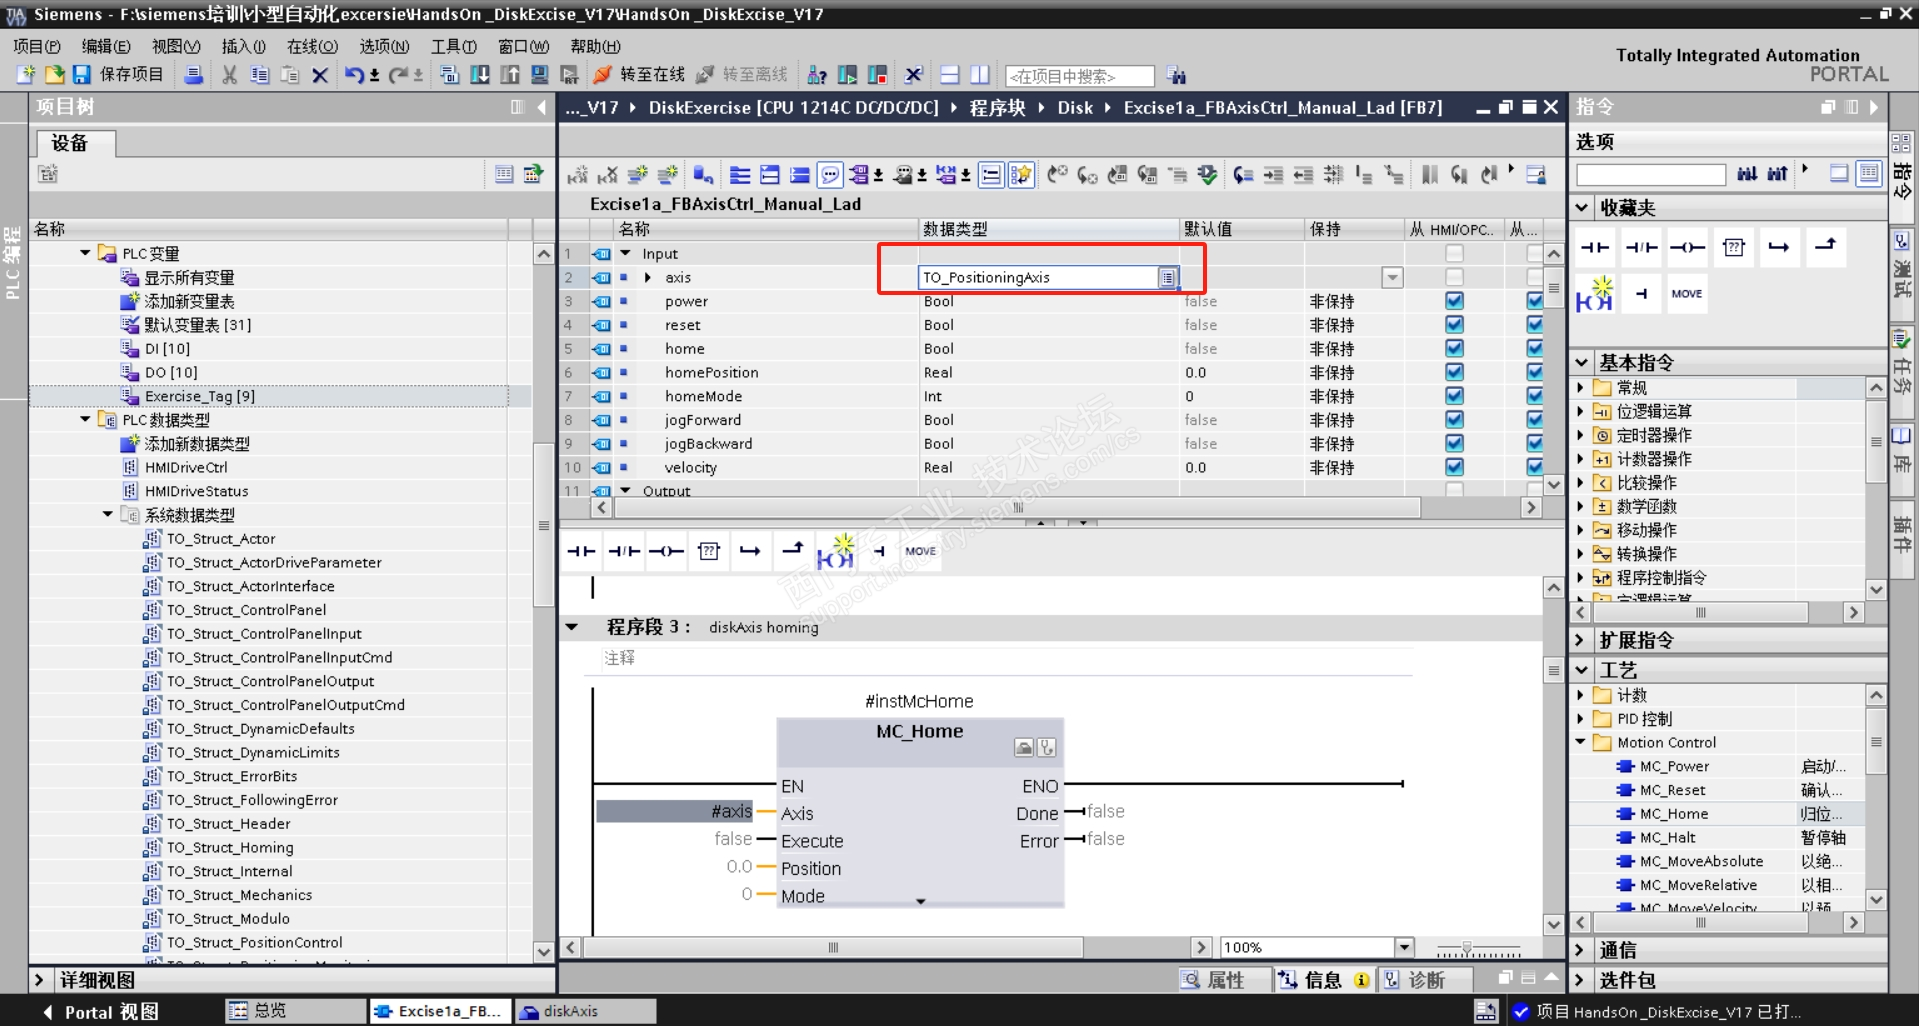The image size is (1919, 1026).
Task: Insert MOVE instruction from editor favorites bar
Action: [920, 551]
